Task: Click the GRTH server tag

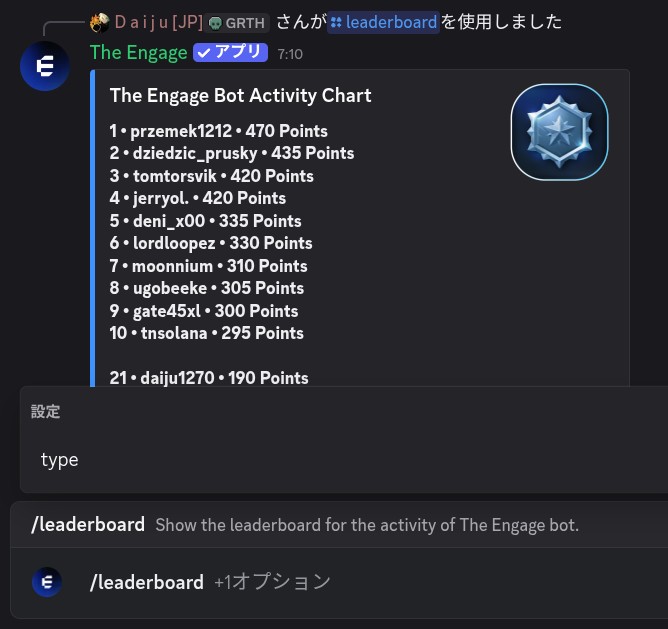Action: point(238,22)
